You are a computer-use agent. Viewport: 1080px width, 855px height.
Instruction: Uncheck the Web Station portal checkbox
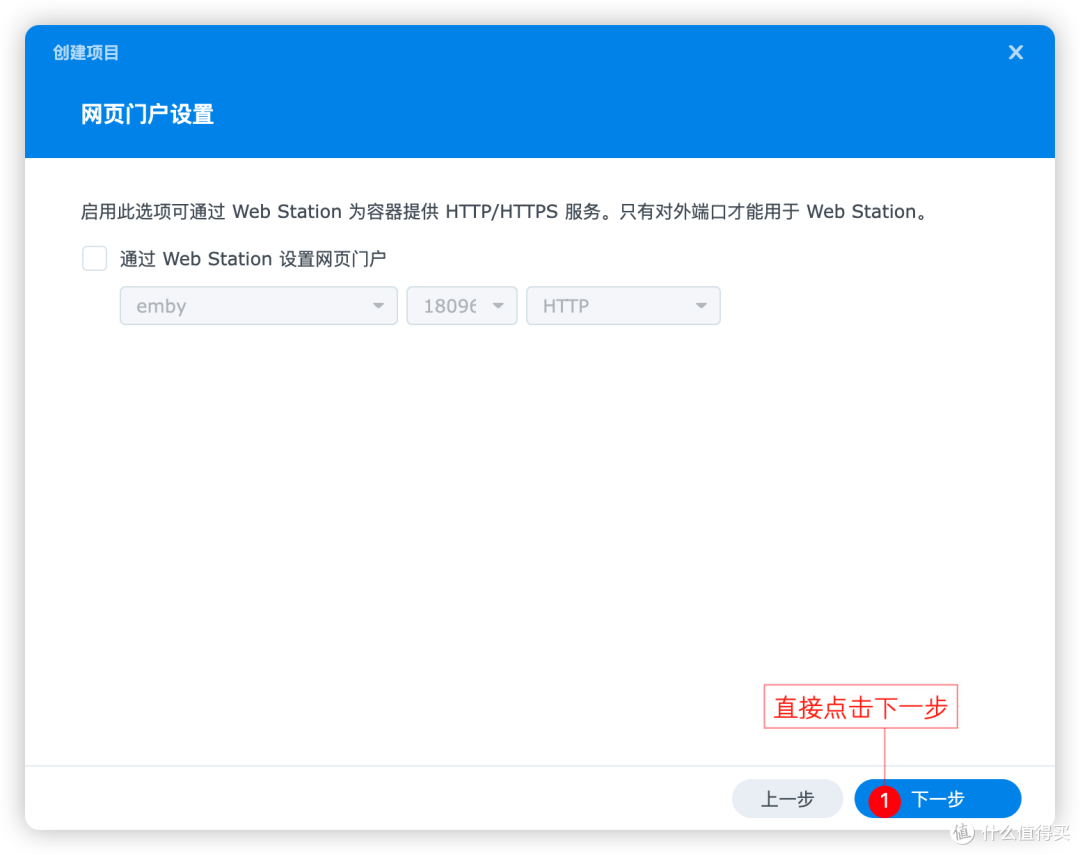click(x=94, y=258)
